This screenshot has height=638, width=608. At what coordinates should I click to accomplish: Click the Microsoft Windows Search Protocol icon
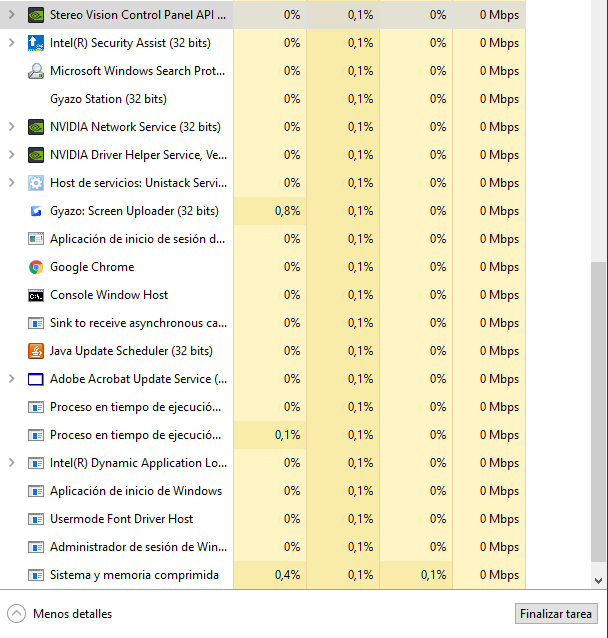[36, 71]
